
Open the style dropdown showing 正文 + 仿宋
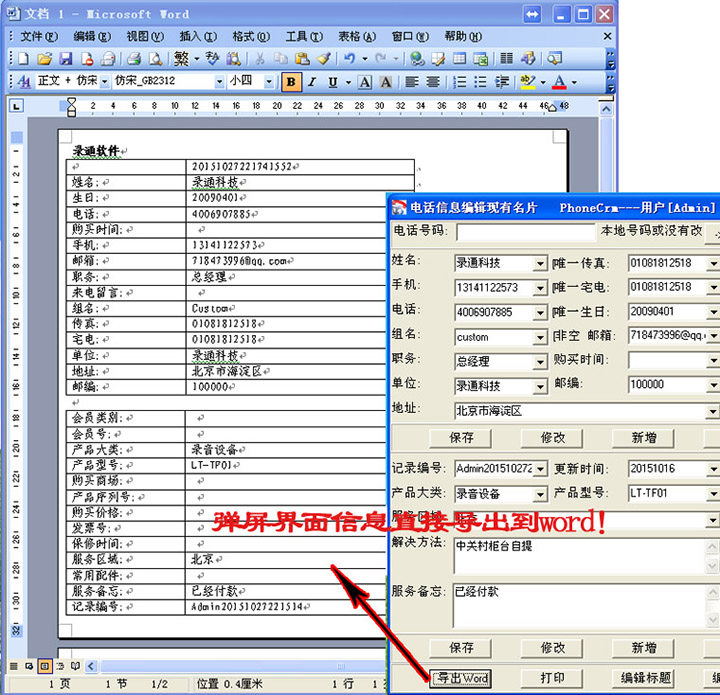coord(105,82)
